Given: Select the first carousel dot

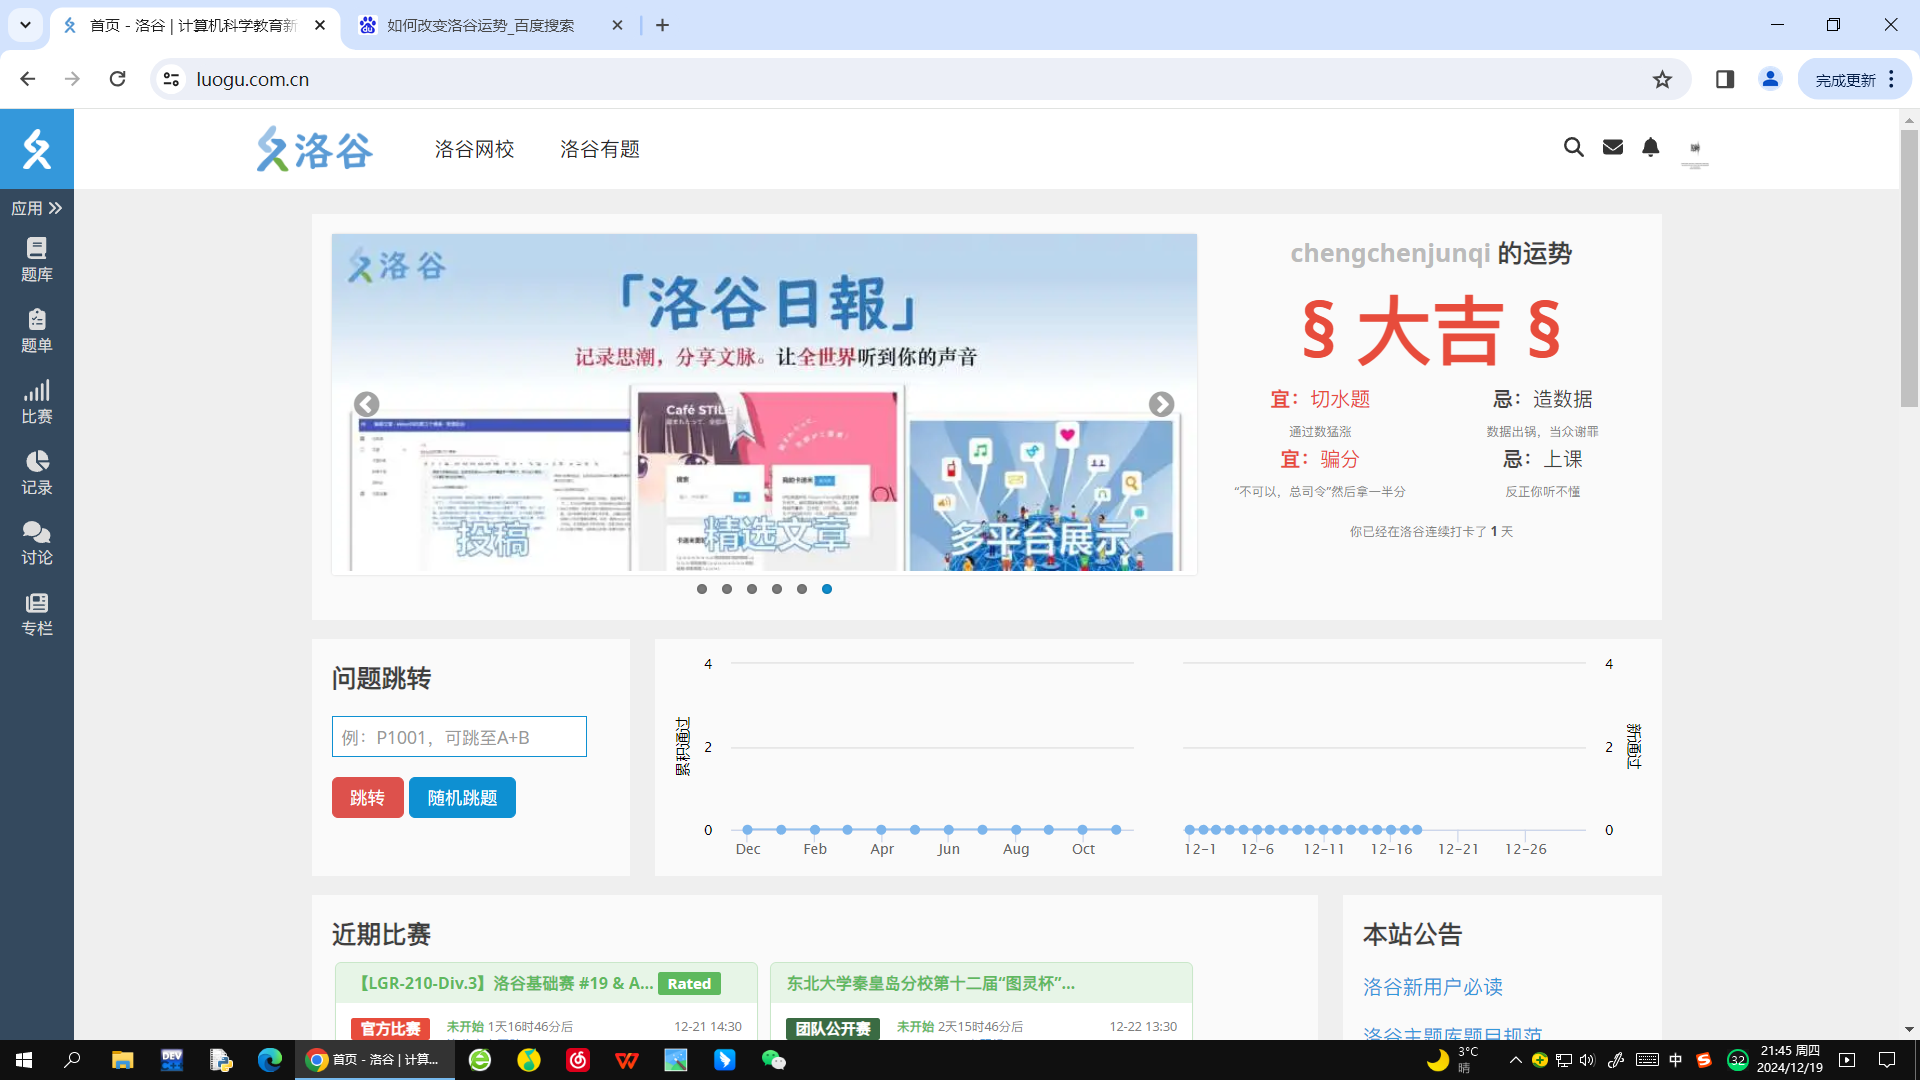Looking at the screenshot, I should [x=702, y=589].
